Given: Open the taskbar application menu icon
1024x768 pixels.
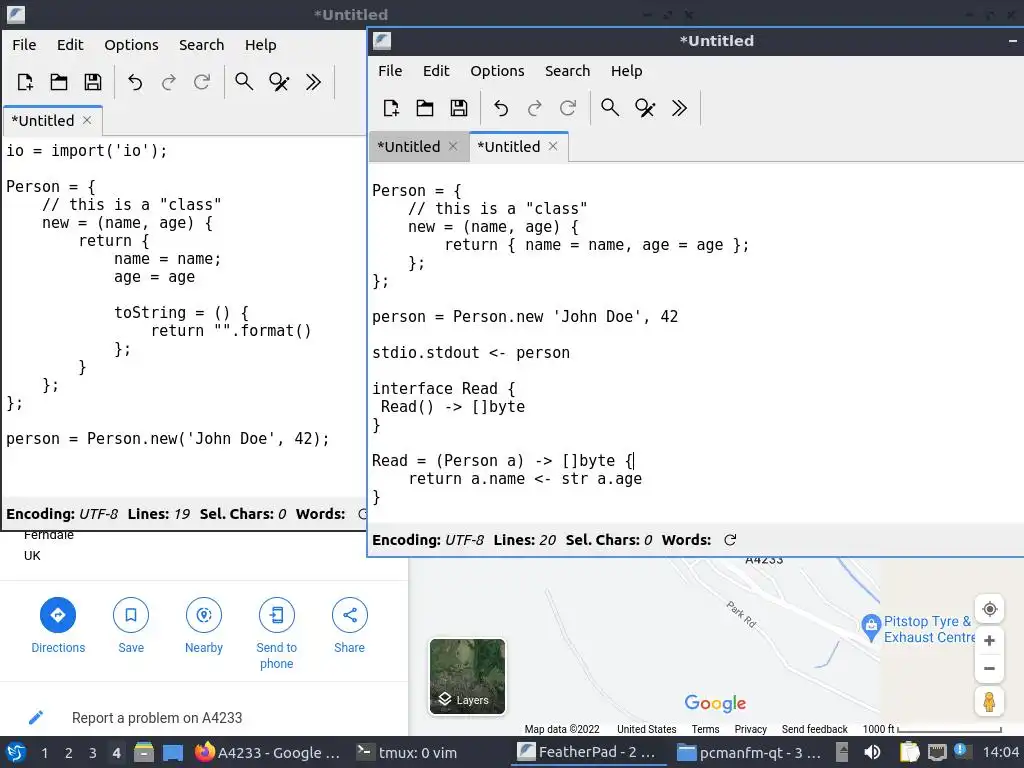Looking at the screenshot, I should point(15,752).
